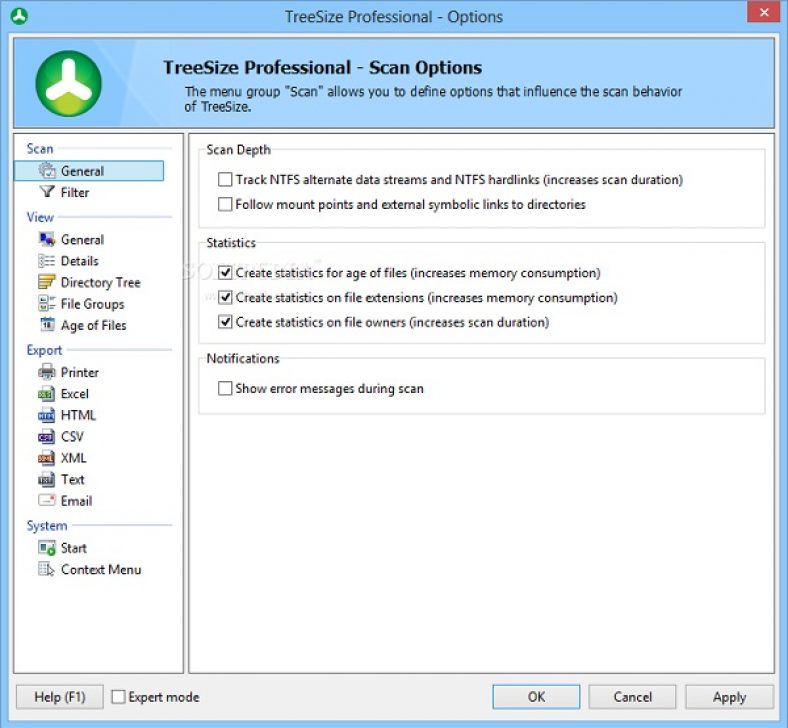Click the large TreeSize logo in header

pyautogui.click(x=69, y=83)
